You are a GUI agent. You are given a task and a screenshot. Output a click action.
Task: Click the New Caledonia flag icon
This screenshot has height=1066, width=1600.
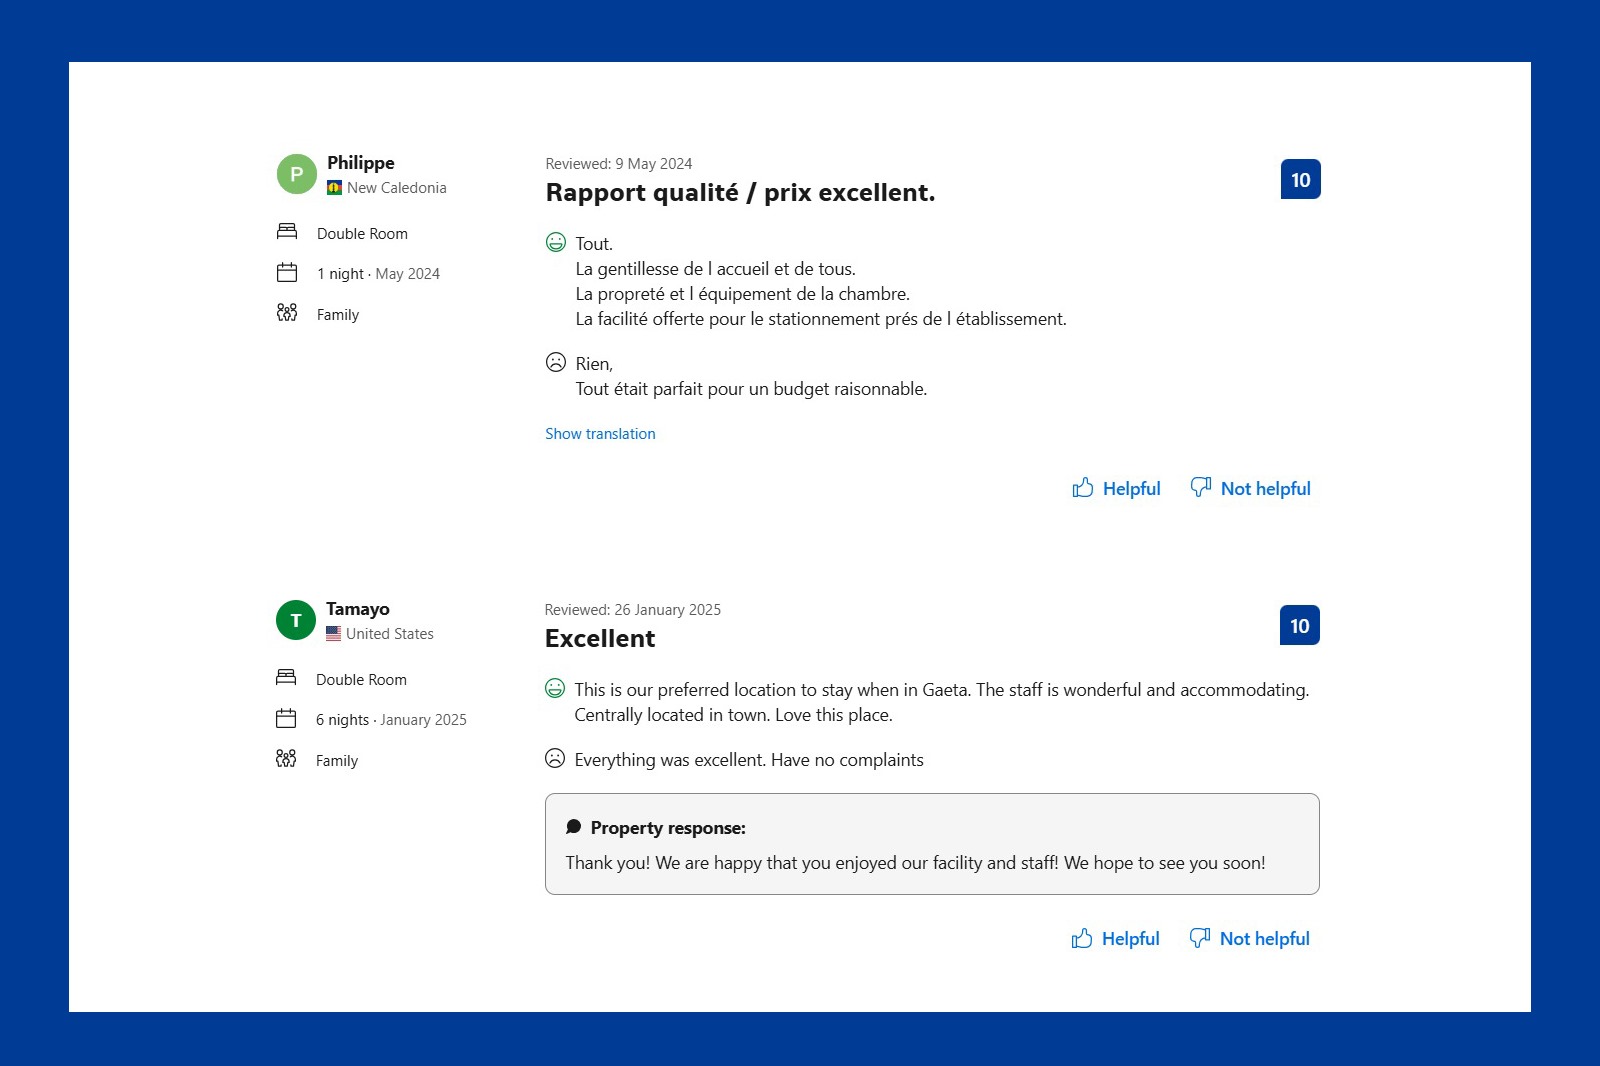(334, 188)
